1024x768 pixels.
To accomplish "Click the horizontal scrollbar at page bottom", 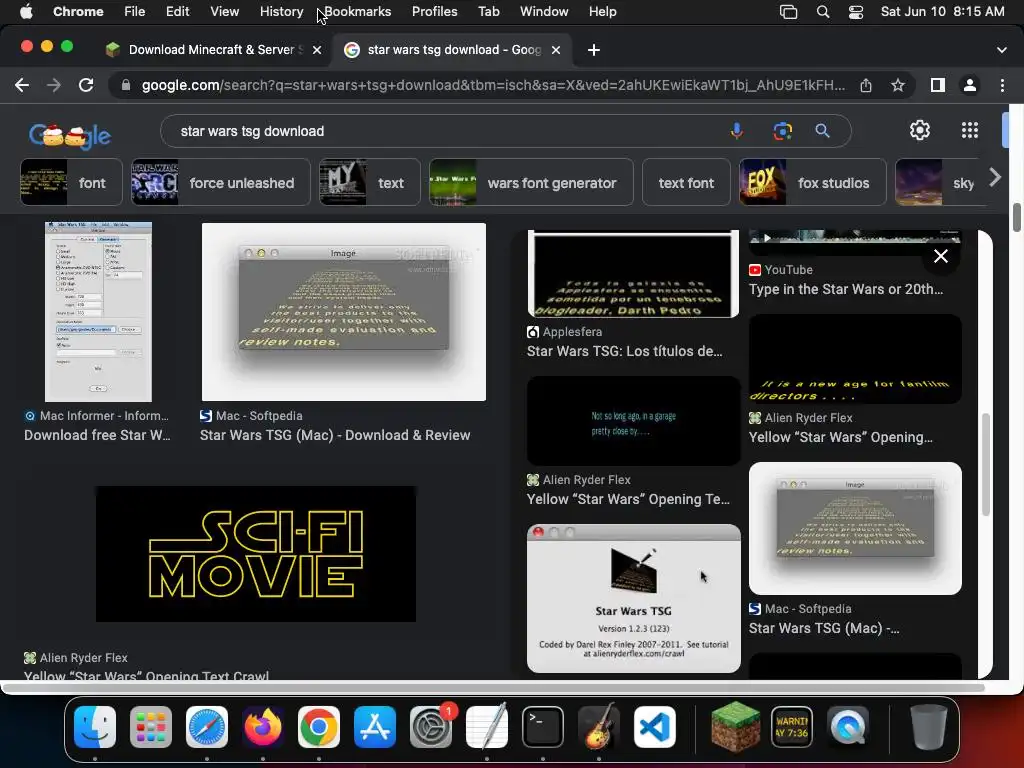I will point(493,687).
